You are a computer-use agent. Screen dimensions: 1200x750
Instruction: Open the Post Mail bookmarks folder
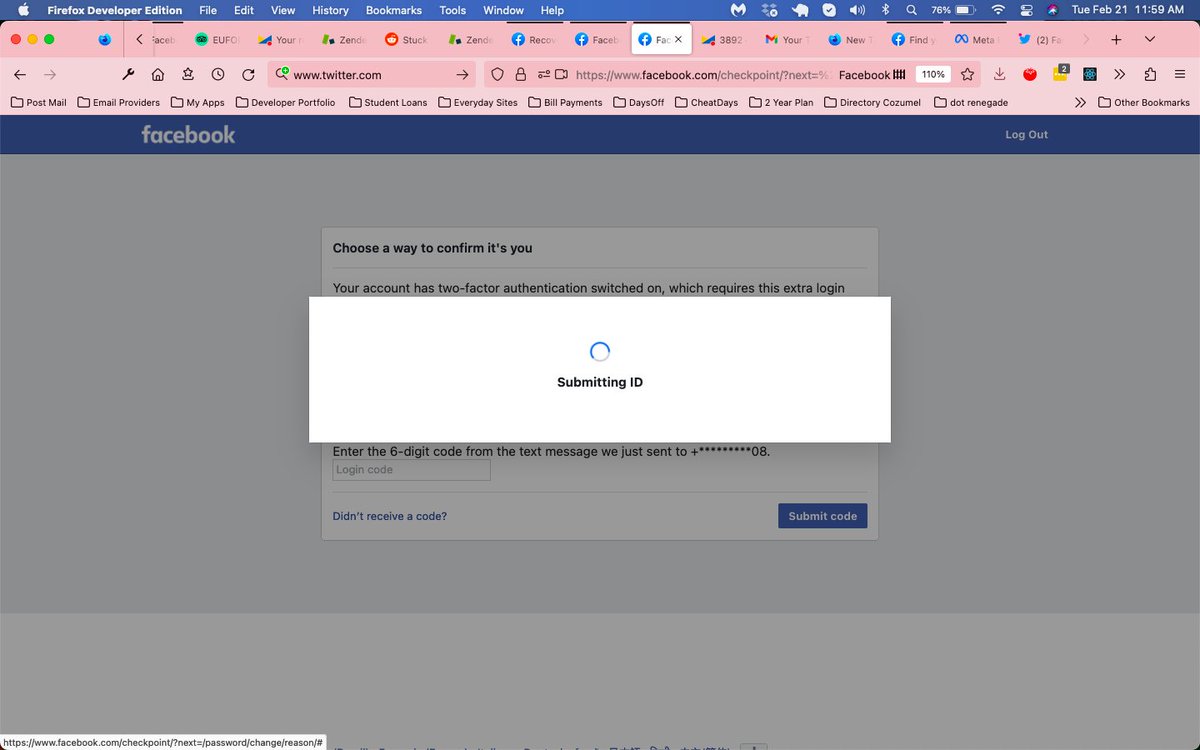(x=39, y=102)
